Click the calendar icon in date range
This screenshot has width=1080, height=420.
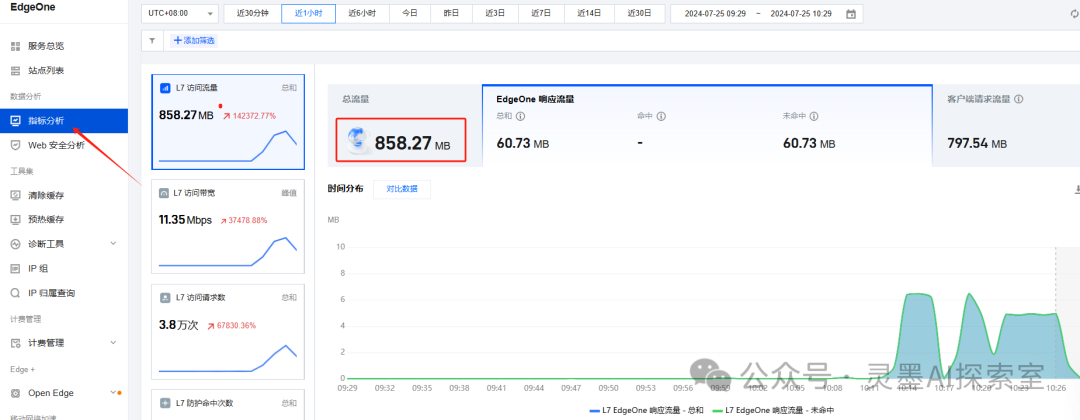click(x=851, y=14)
